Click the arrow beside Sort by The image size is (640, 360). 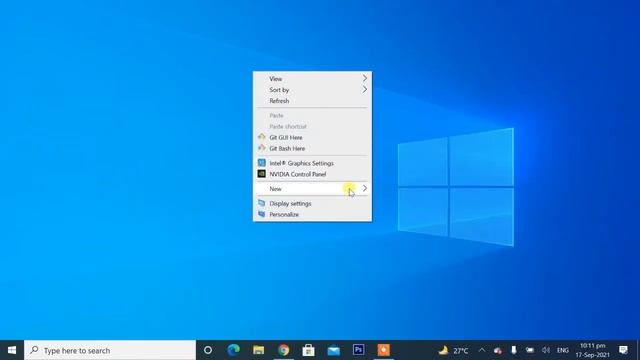[364, 89]
